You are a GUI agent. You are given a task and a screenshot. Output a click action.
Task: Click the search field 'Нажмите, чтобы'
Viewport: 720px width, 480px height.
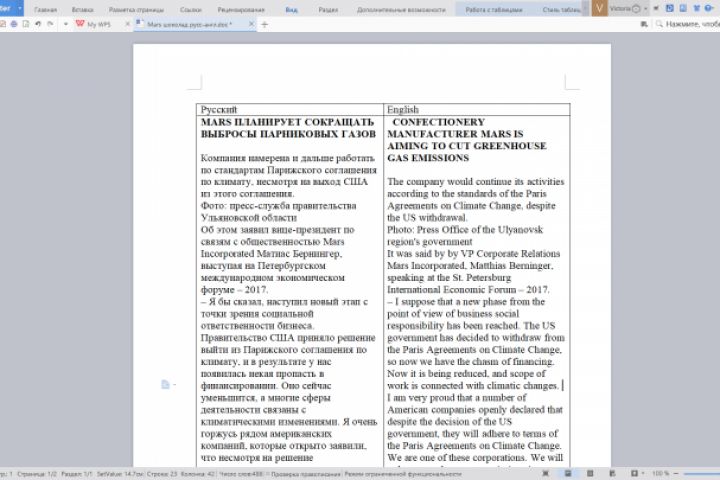692,24
